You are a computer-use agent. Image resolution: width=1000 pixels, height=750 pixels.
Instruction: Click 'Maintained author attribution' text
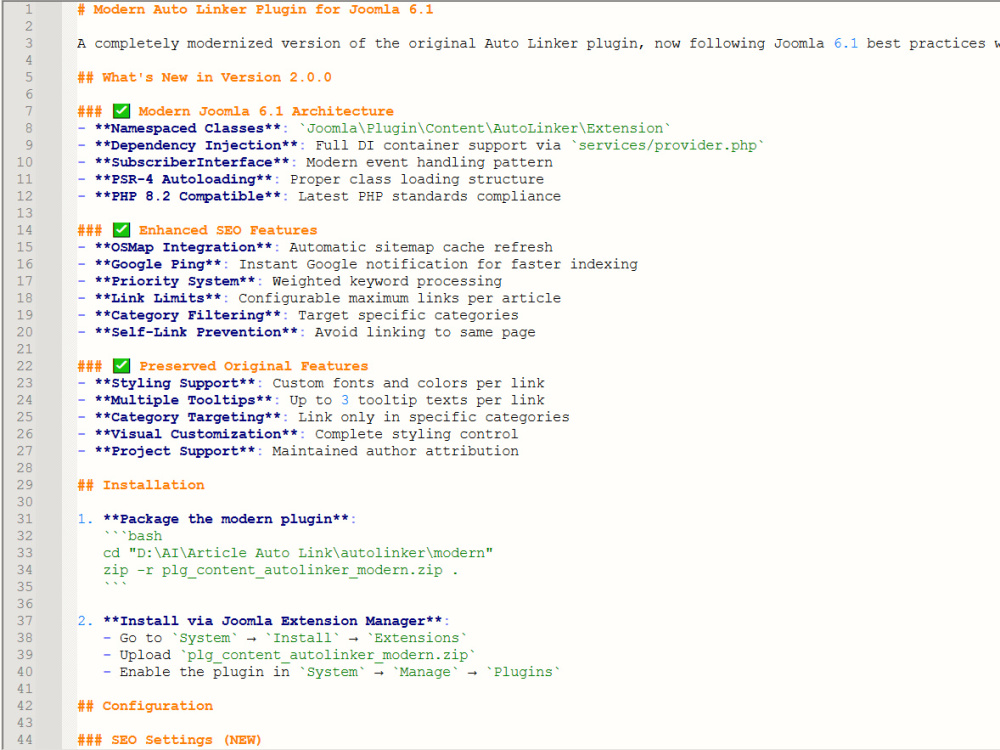(395, 452)
